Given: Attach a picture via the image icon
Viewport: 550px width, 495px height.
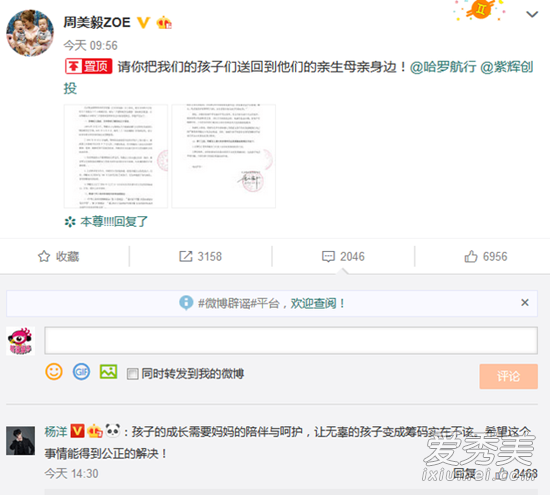Looking at the screenshot, I should click(x=108, y=372).
